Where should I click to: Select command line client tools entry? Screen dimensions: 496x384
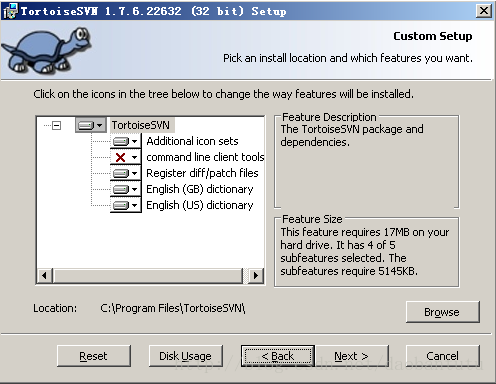205,157
